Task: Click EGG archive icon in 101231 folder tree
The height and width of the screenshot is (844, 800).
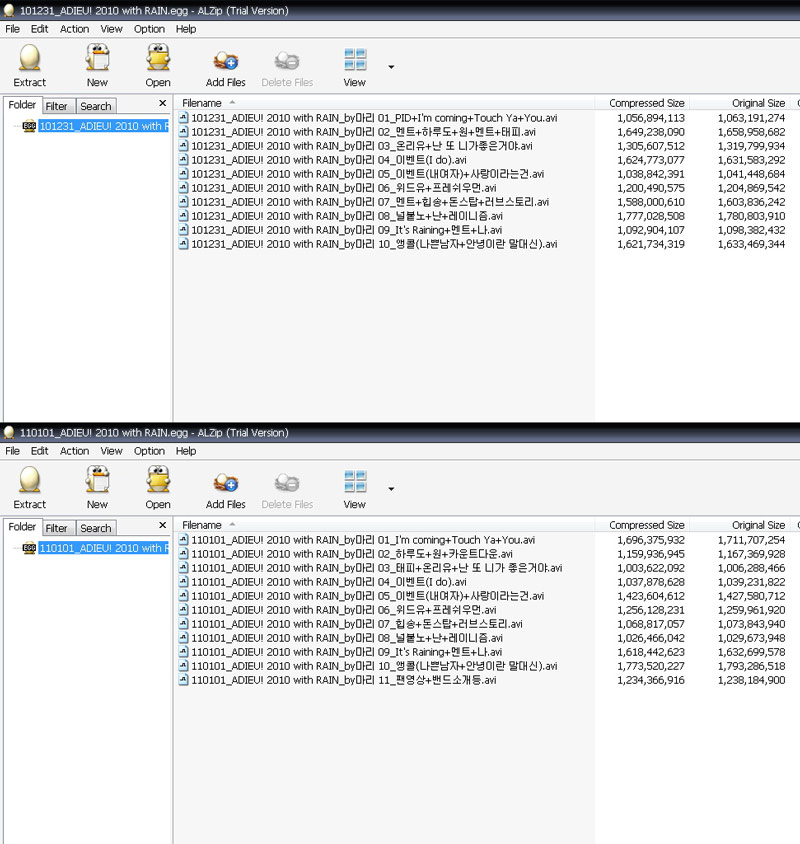Action: [29, 126]
